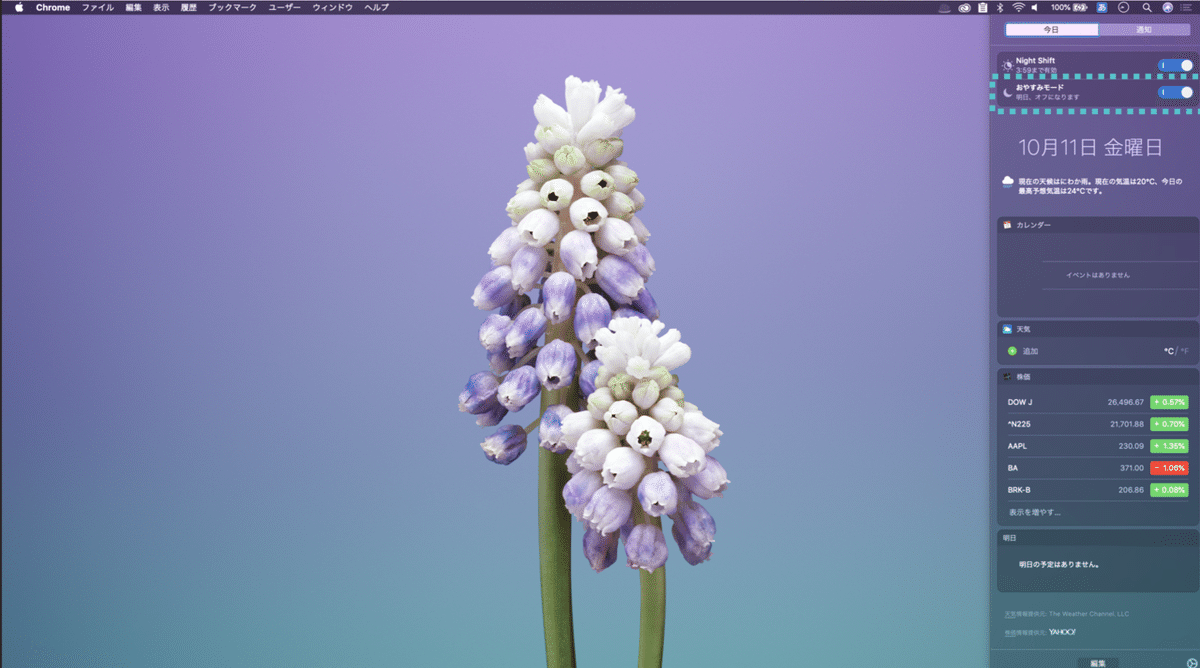
Task: Click the イベントはありません text
Action: [x=1097, y=274]
